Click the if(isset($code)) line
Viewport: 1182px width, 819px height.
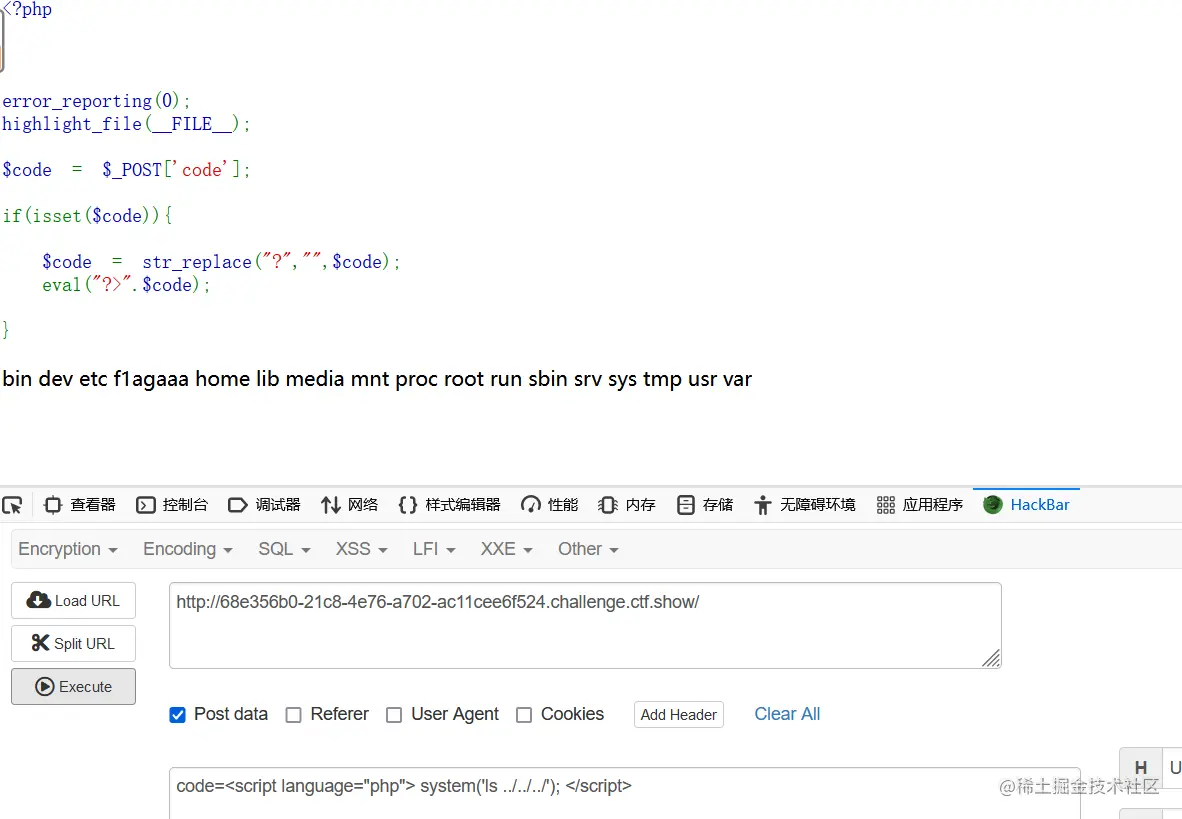click(87, 216)
